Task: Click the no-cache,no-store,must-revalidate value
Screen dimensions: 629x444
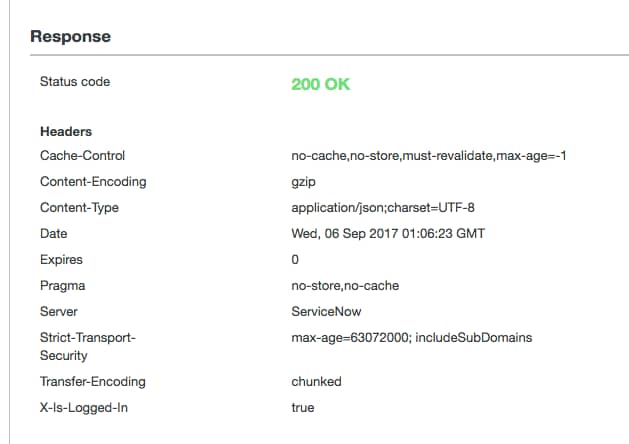Action: 429,156
